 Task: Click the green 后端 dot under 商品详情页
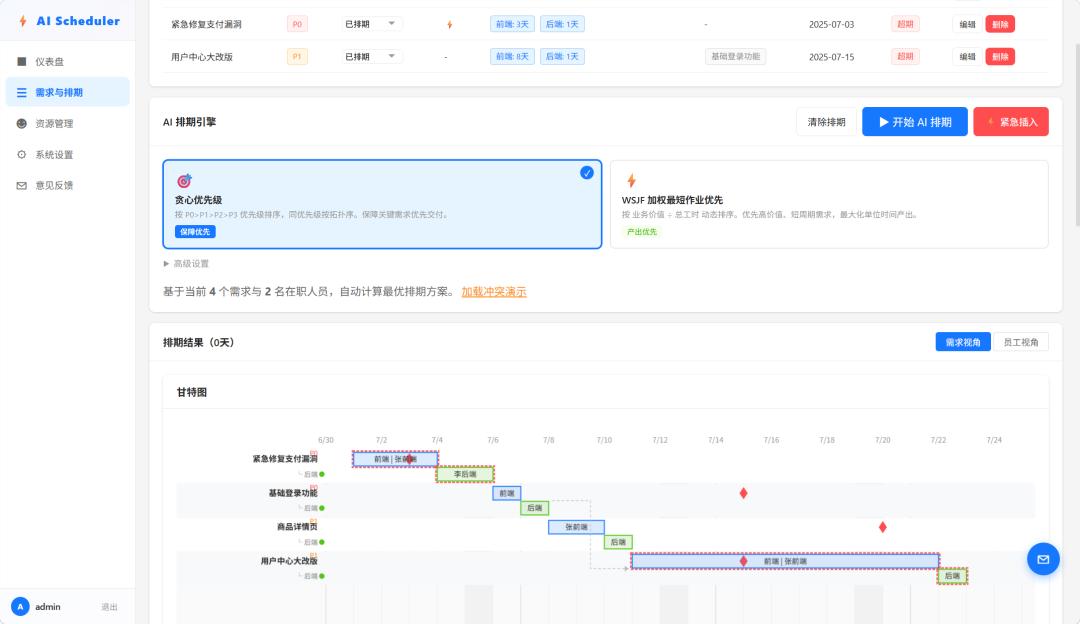(x=322, y=542)
